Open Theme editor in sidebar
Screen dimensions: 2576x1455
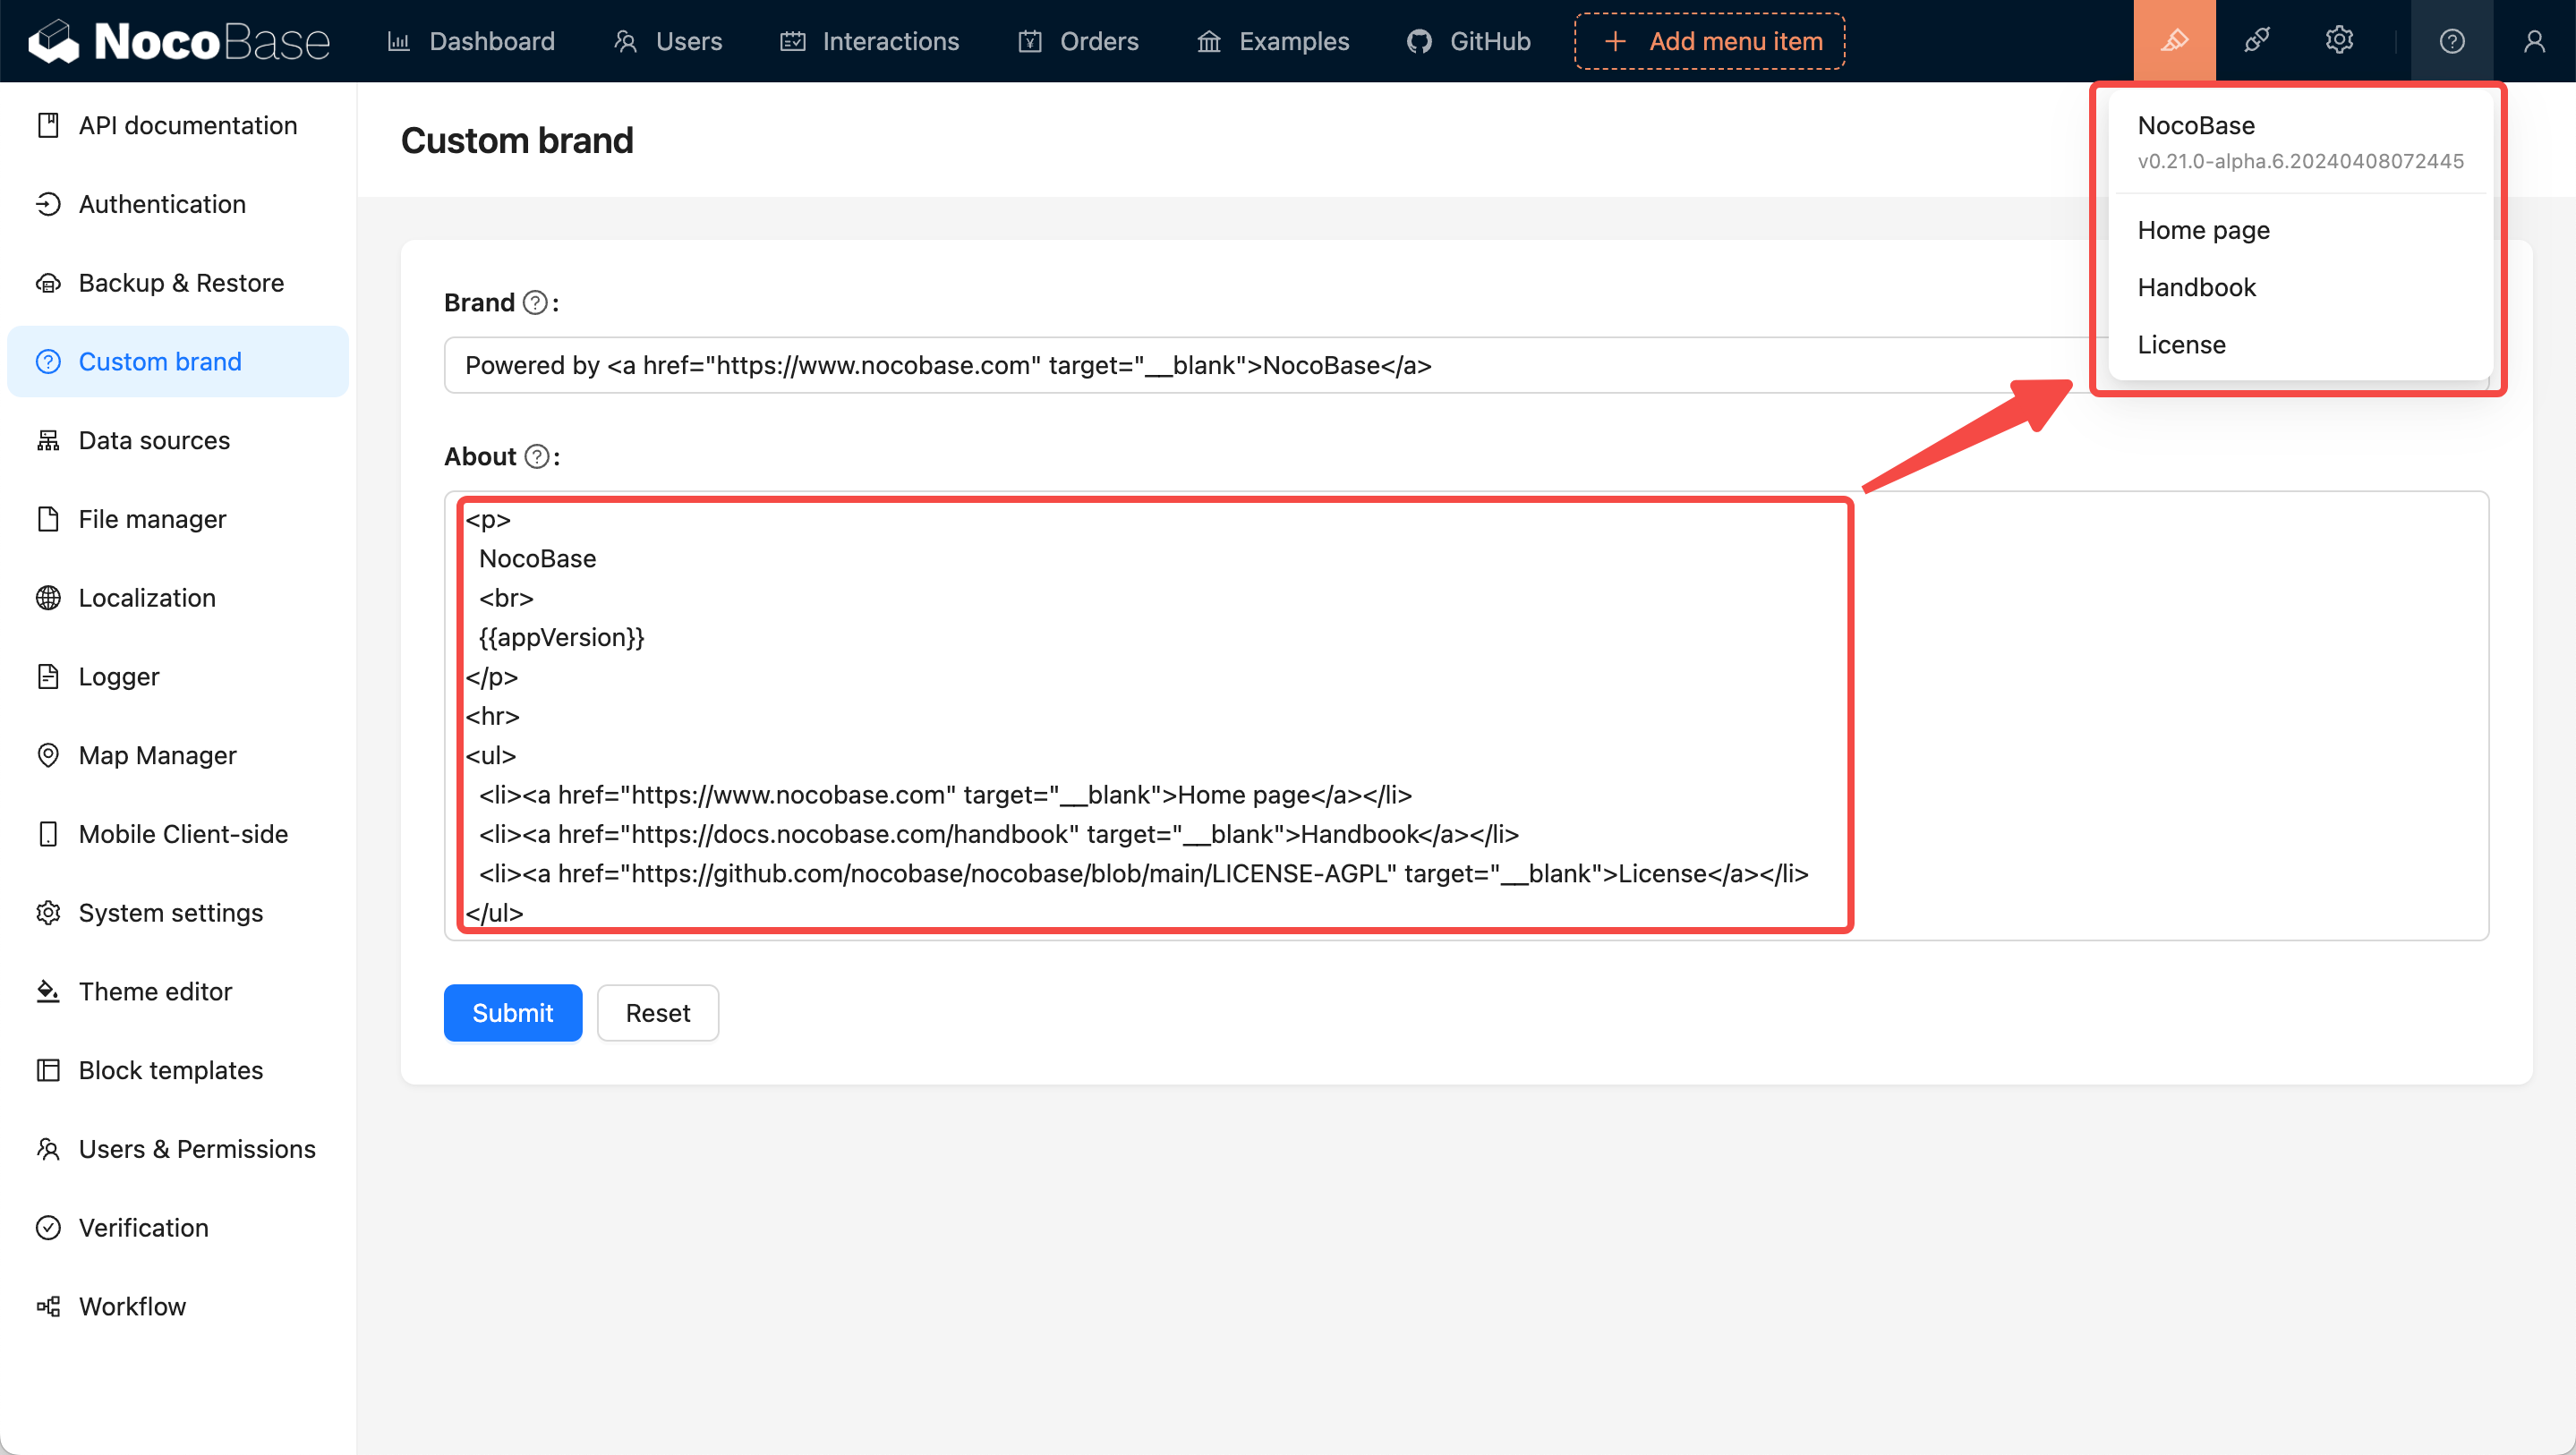(155, 991)
